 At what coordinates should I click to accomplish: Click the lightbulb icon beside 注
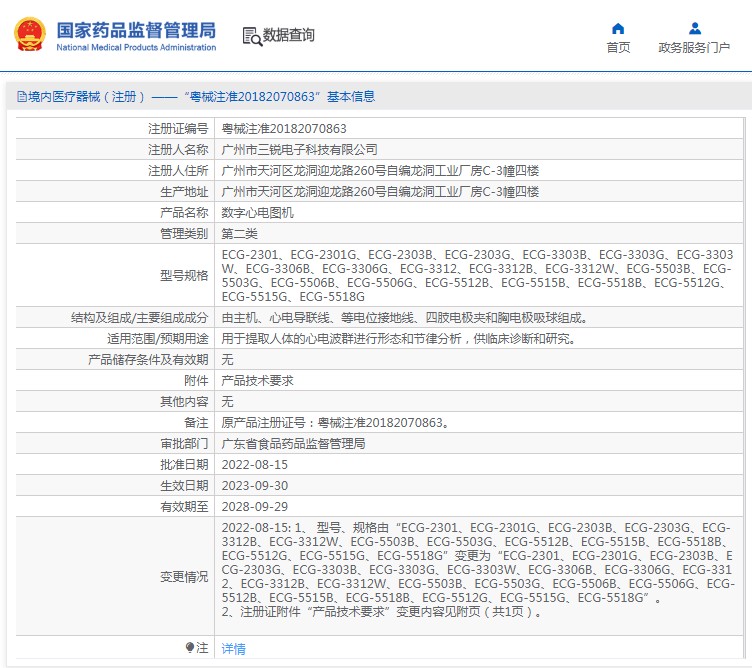click(190, 648)
